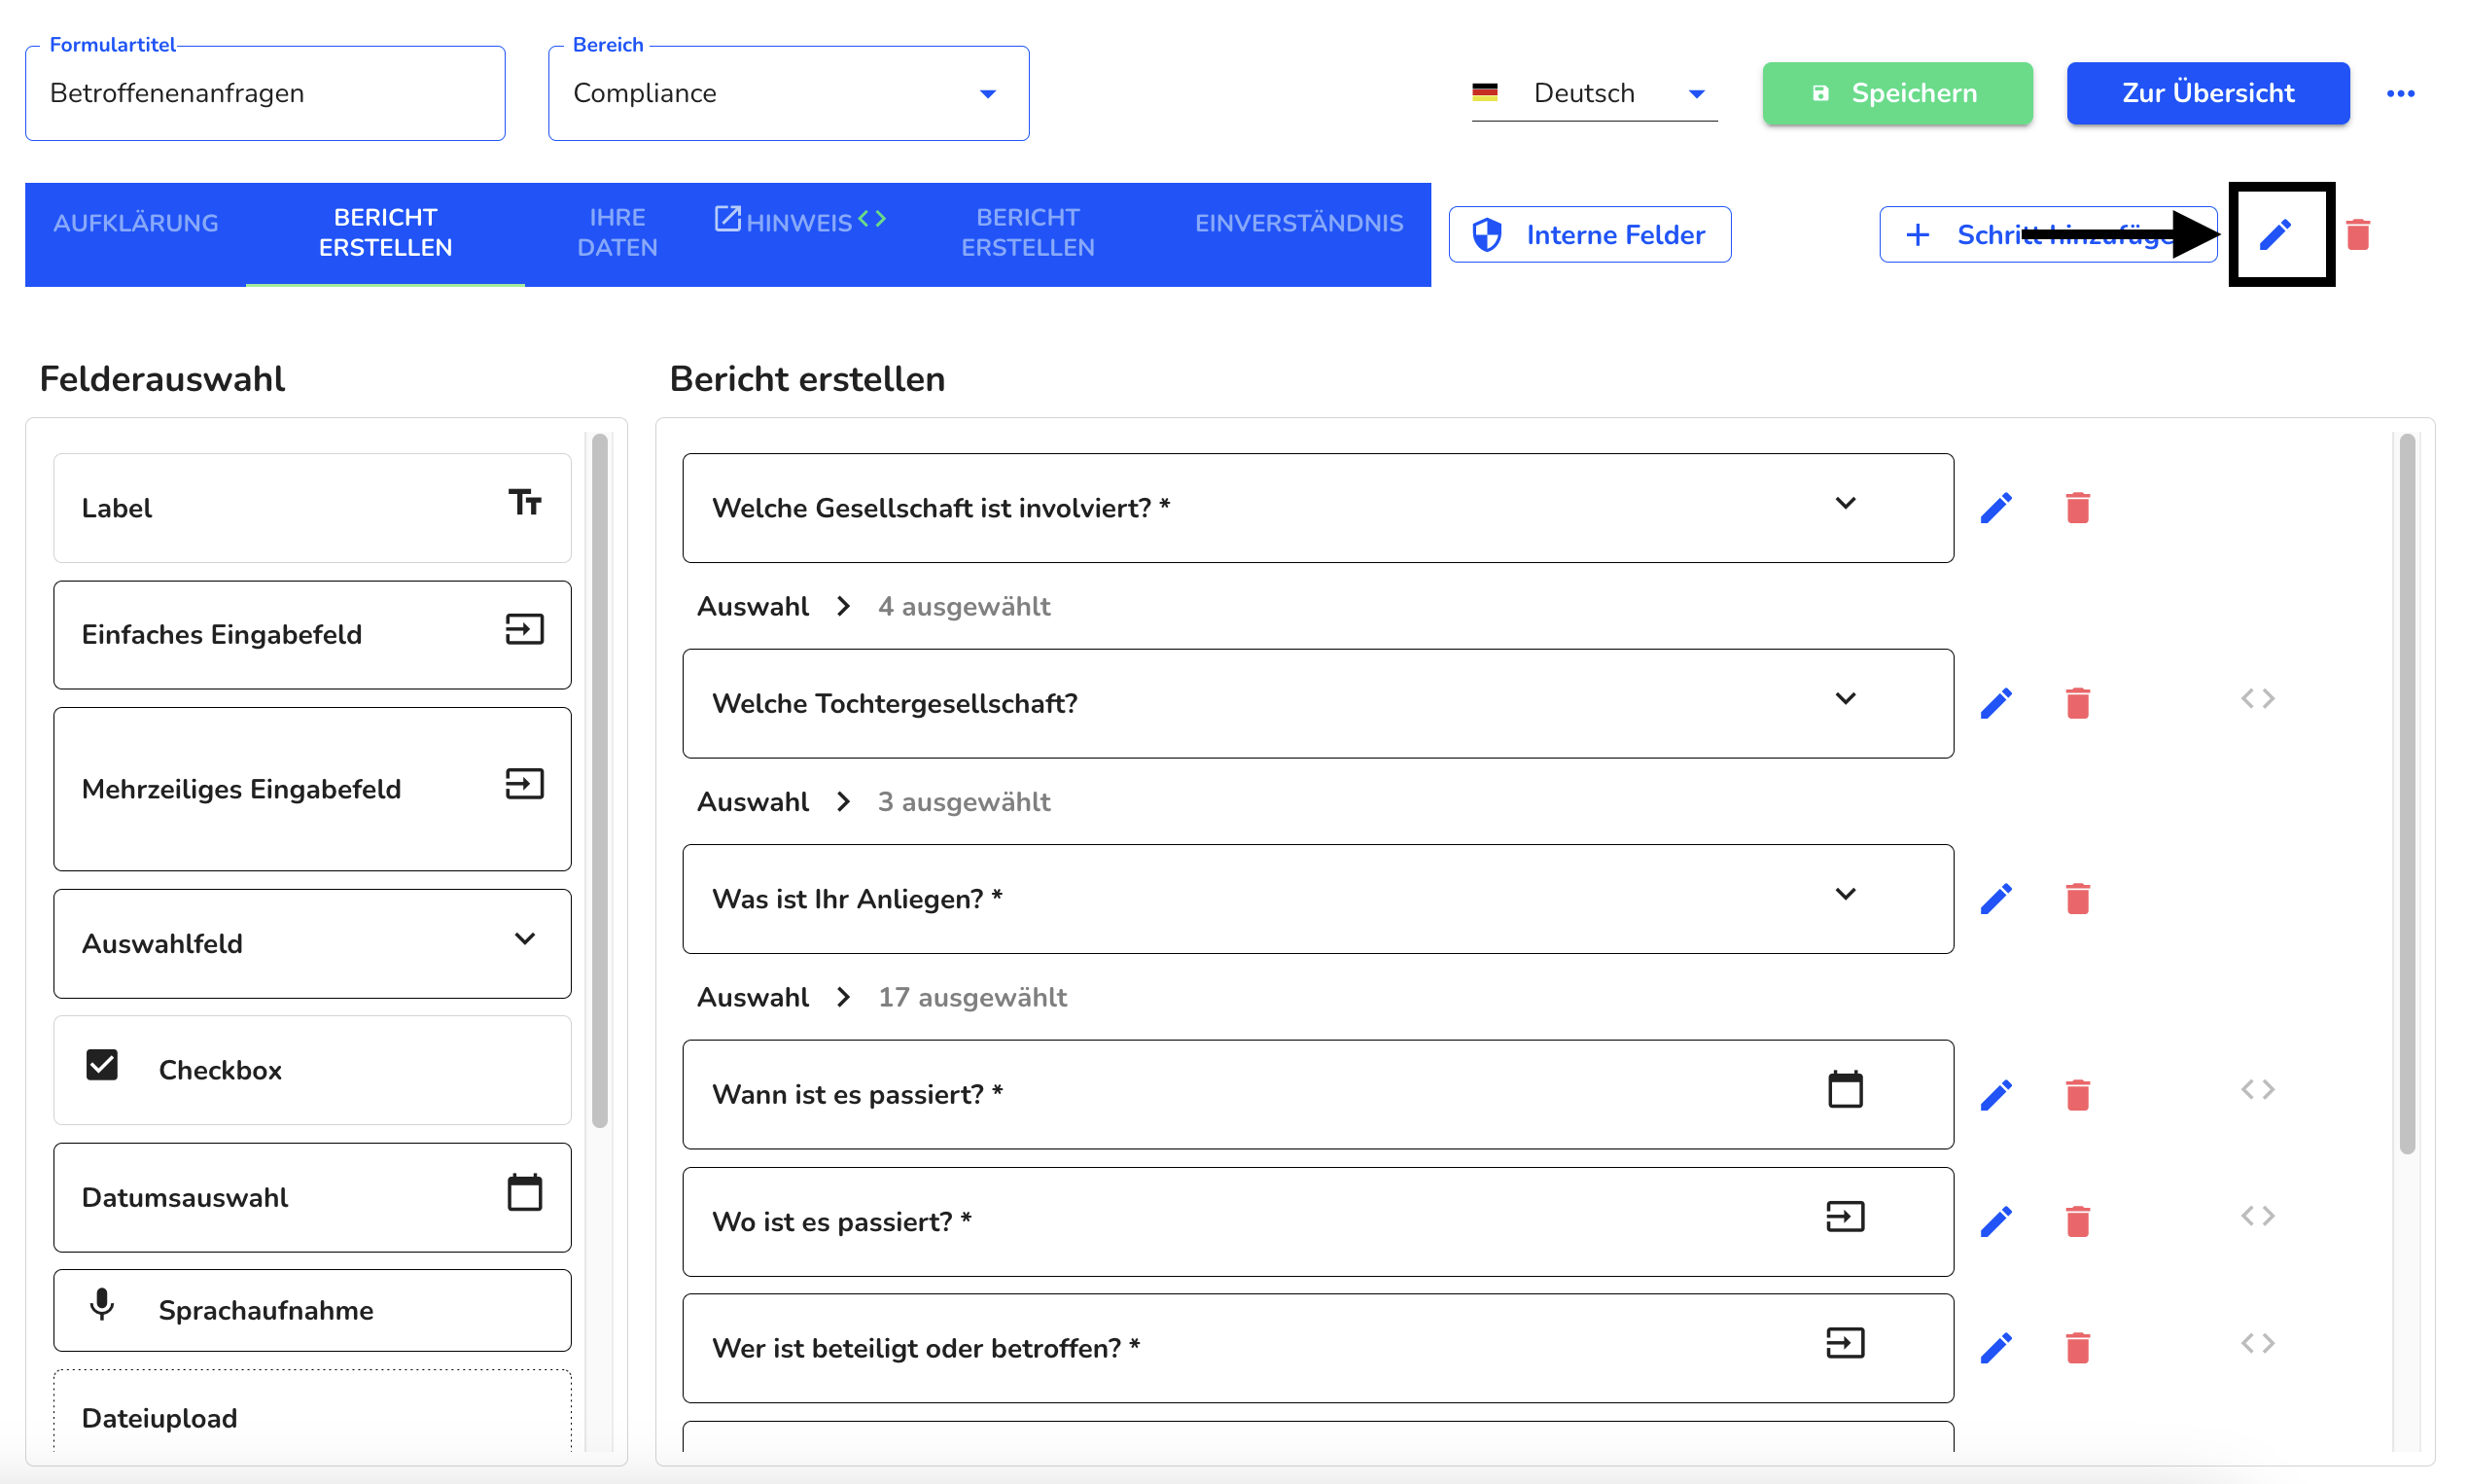The image size is (2468, 1484).
Task: Edit the 'Was ist Ihr Anliegen?' field
Action: coord(1995,899)
